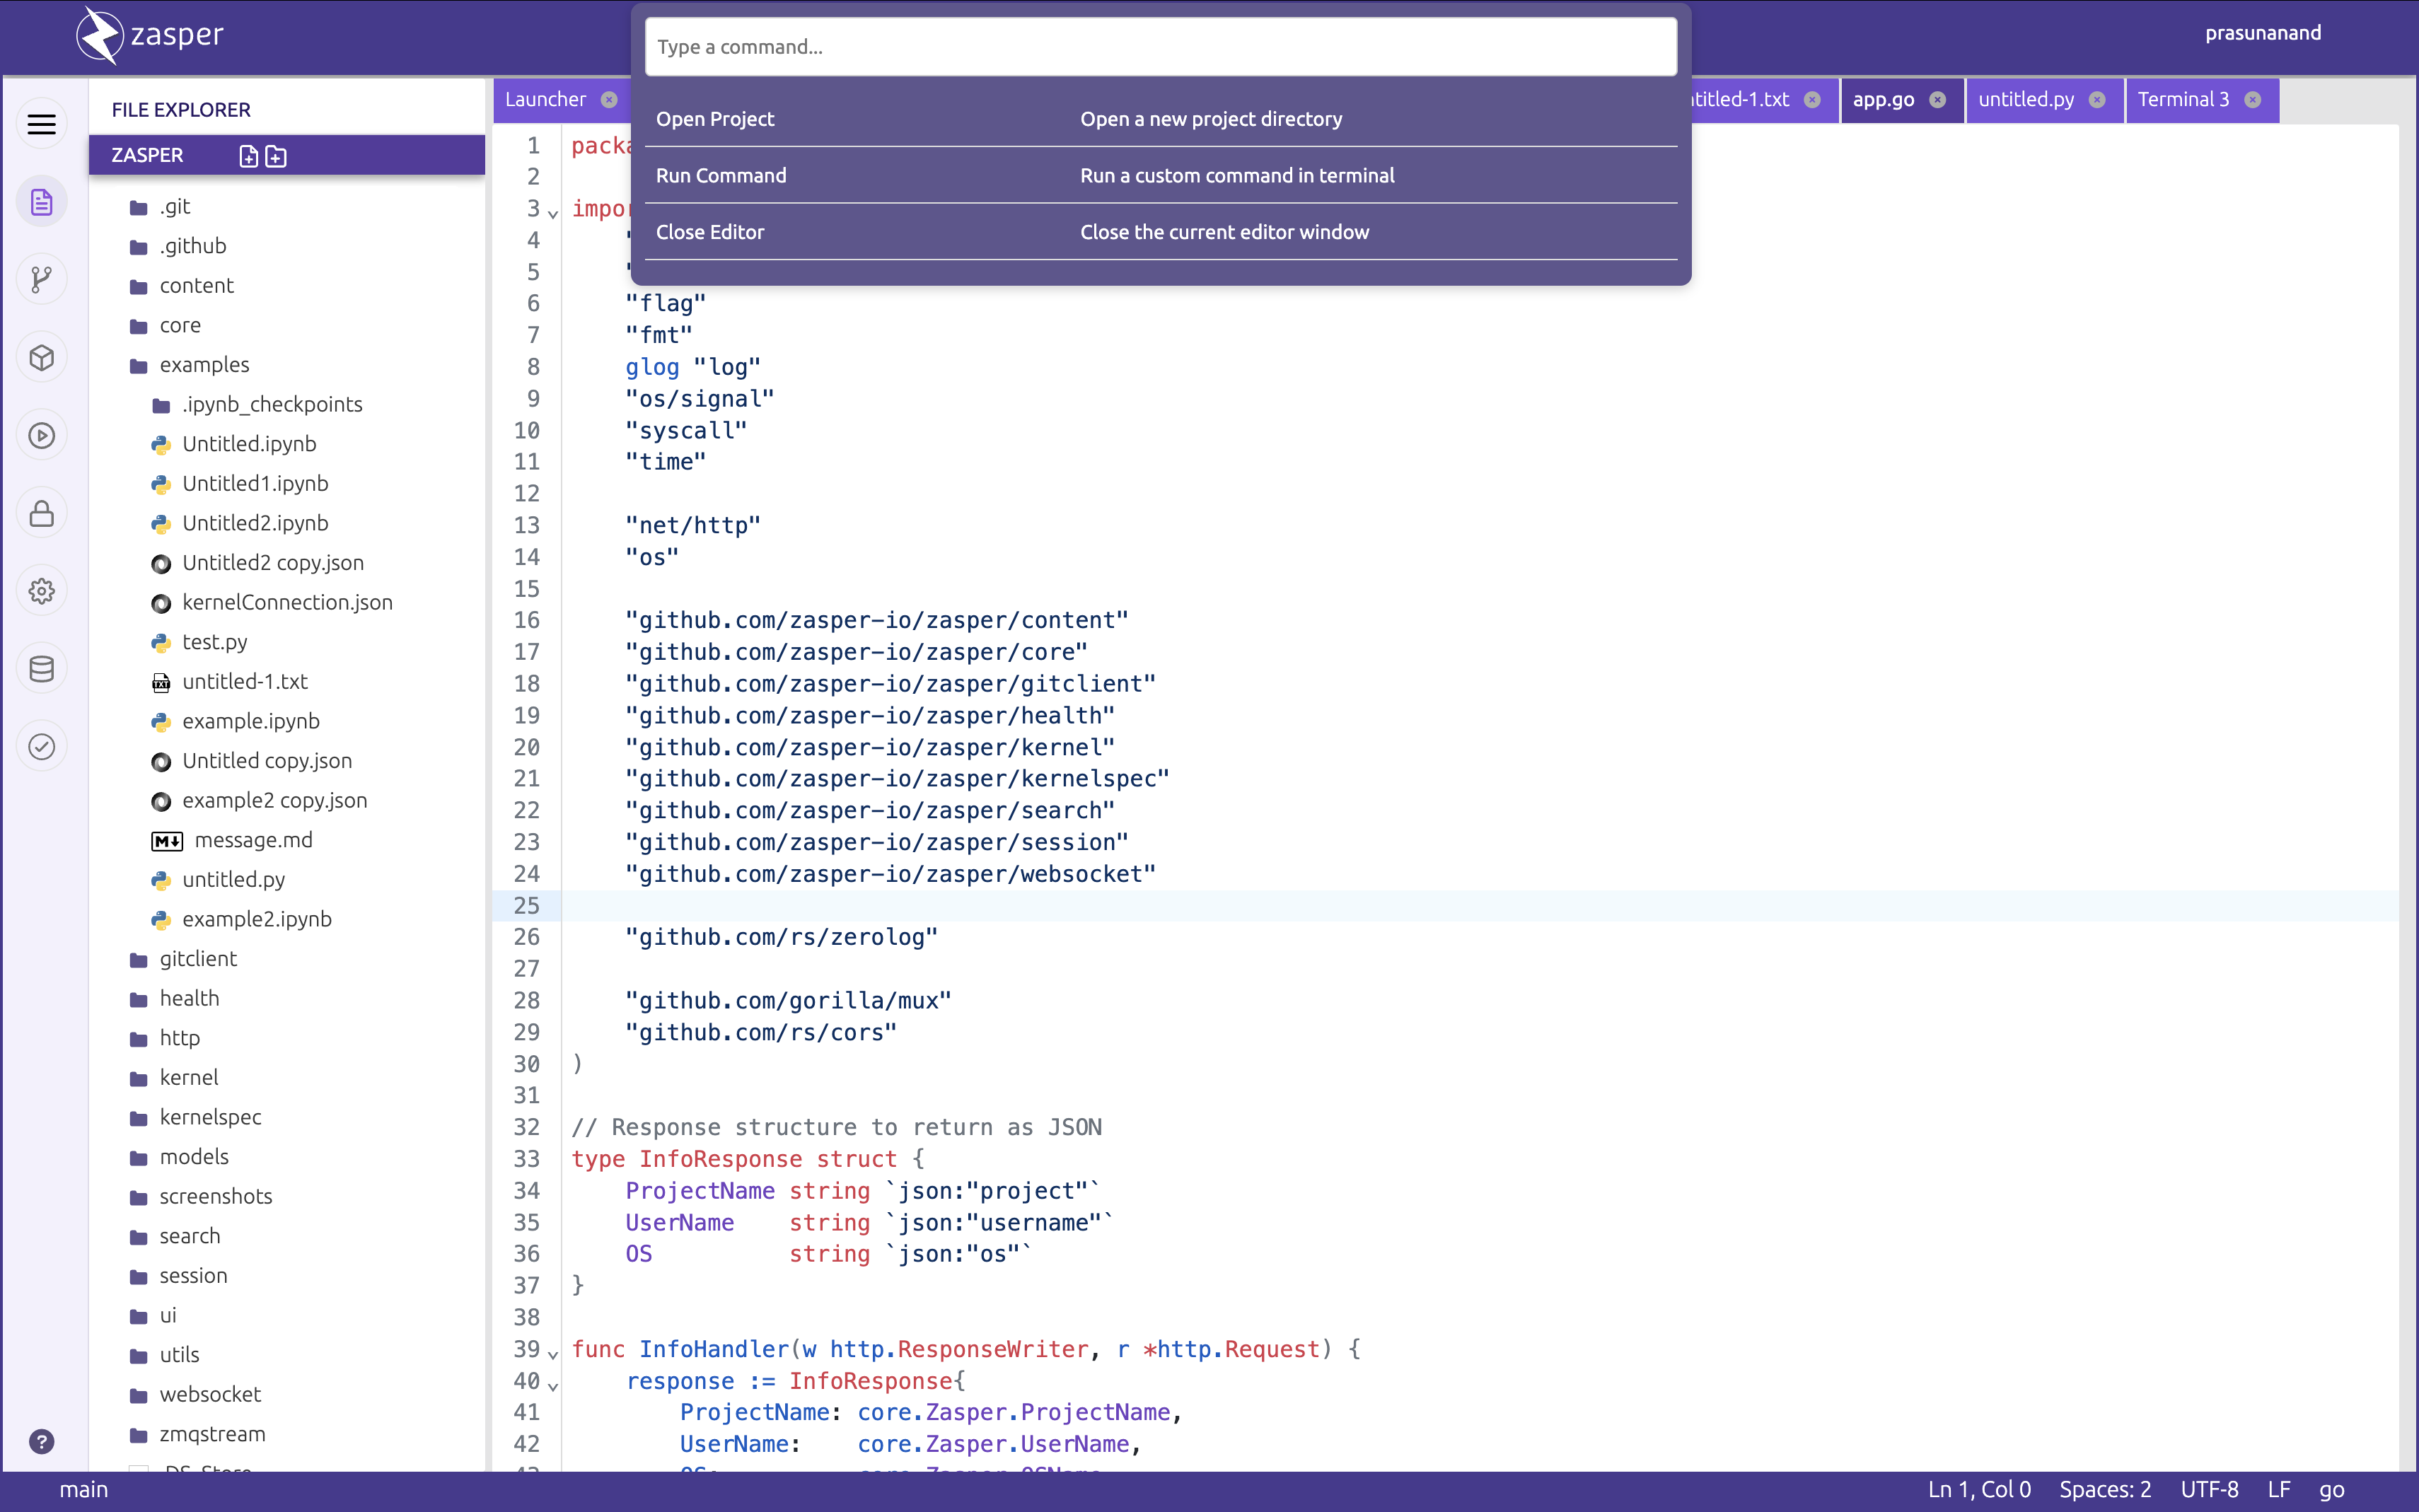Click the package cube sidebar icon
The image size is (2419, 1512).
point(41,357)
